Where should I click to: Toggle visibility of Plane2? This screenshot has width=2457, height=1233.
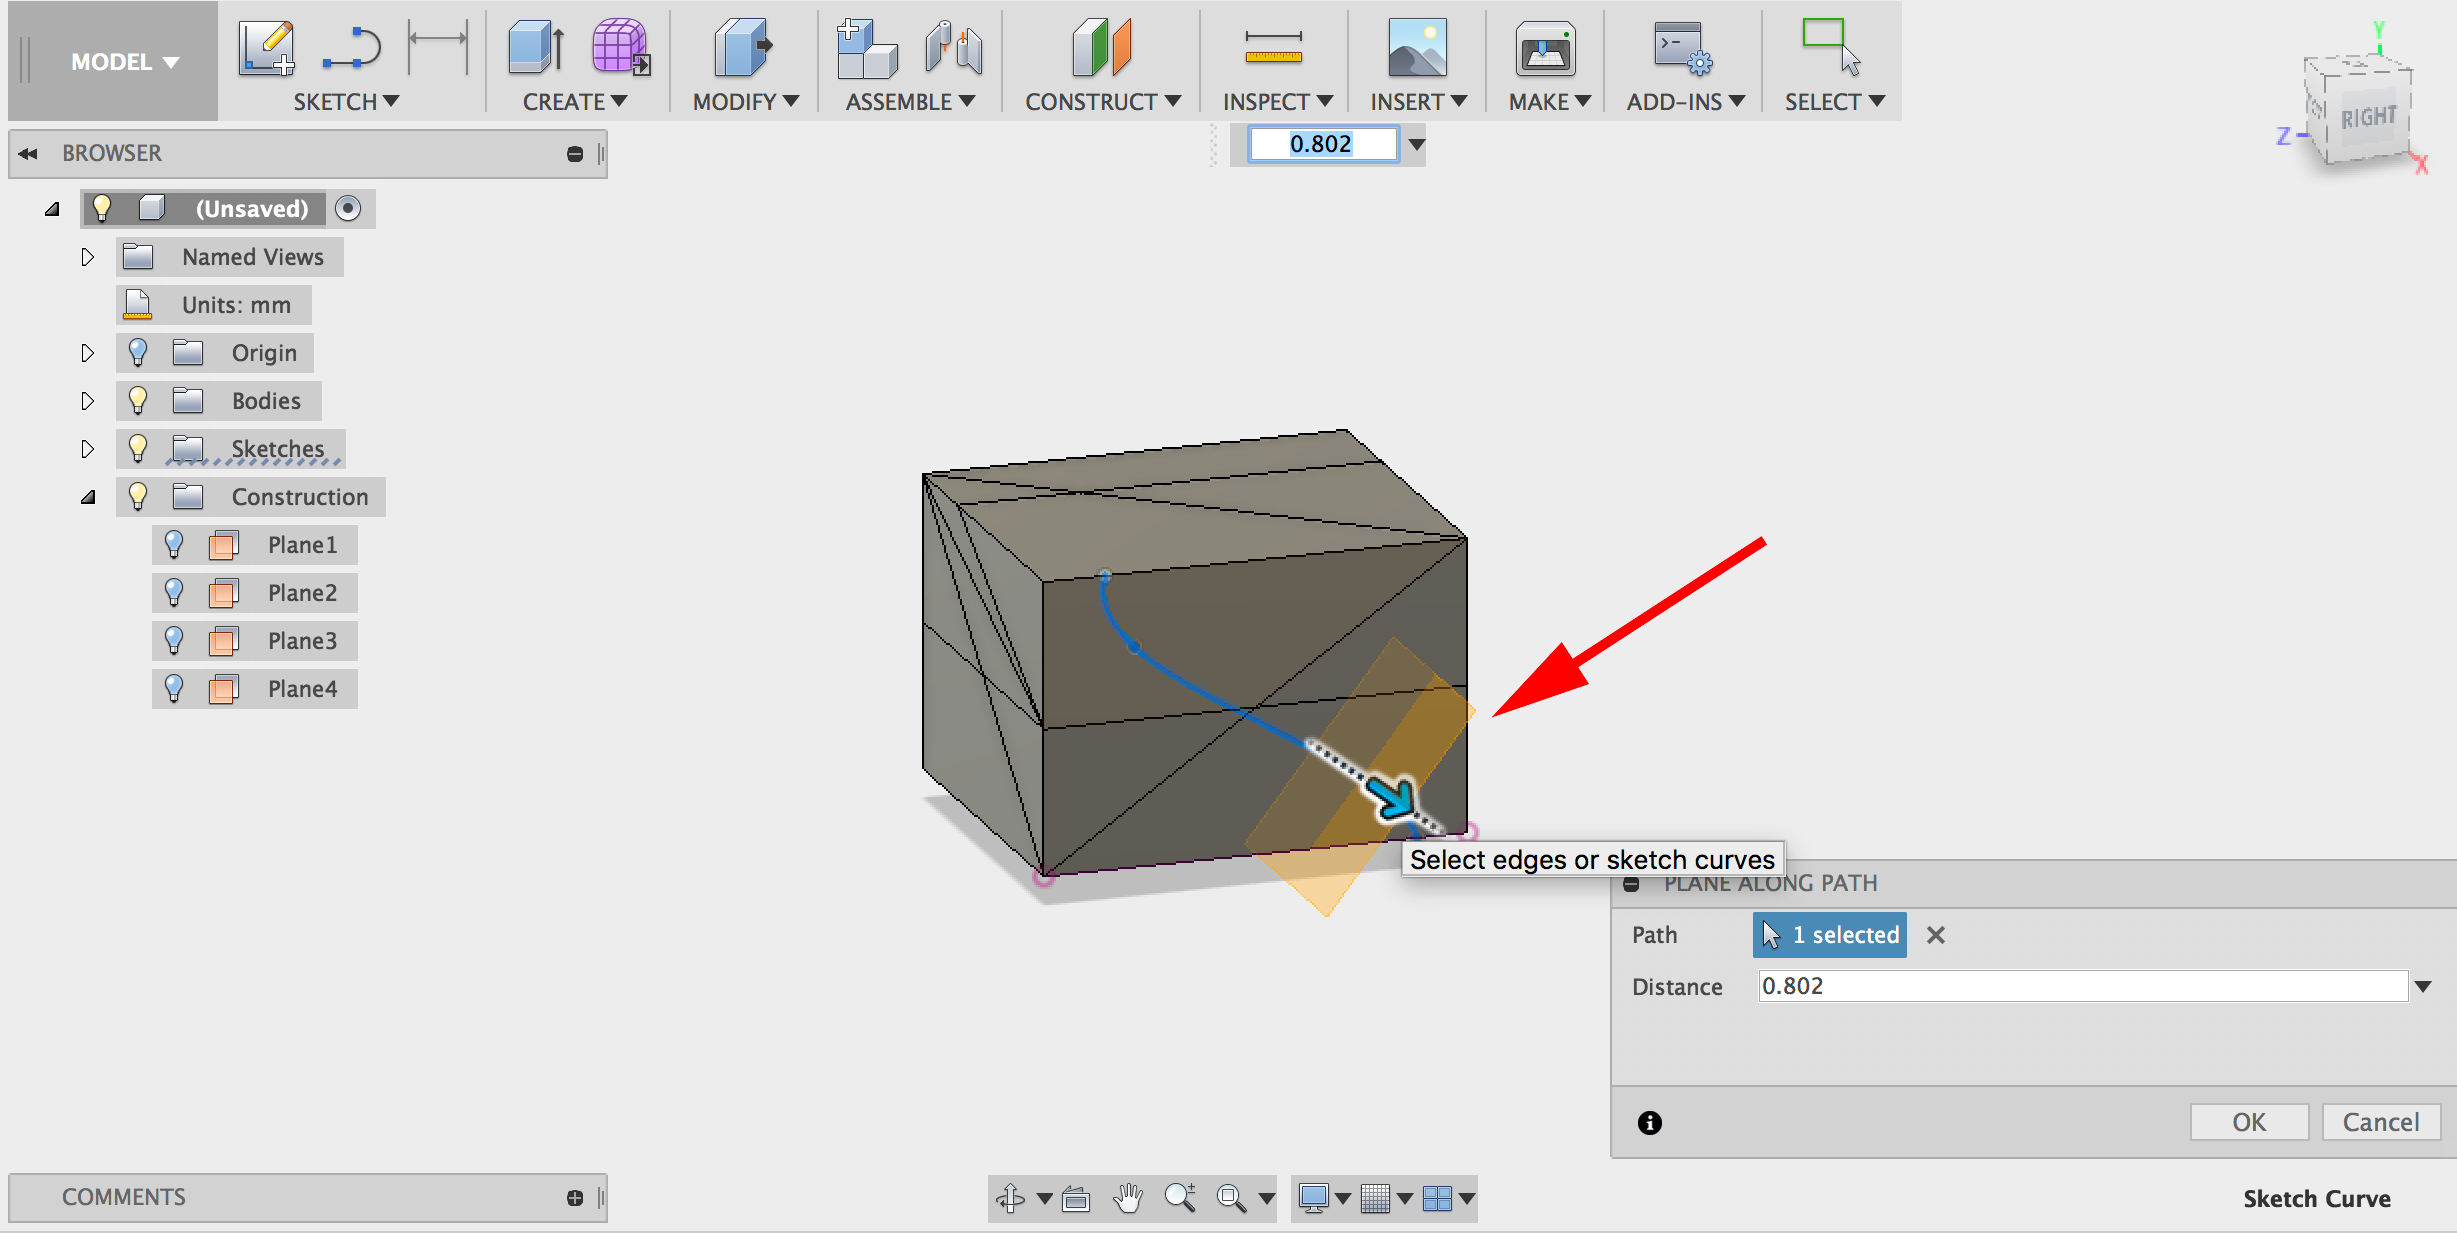tap(174, 593)
